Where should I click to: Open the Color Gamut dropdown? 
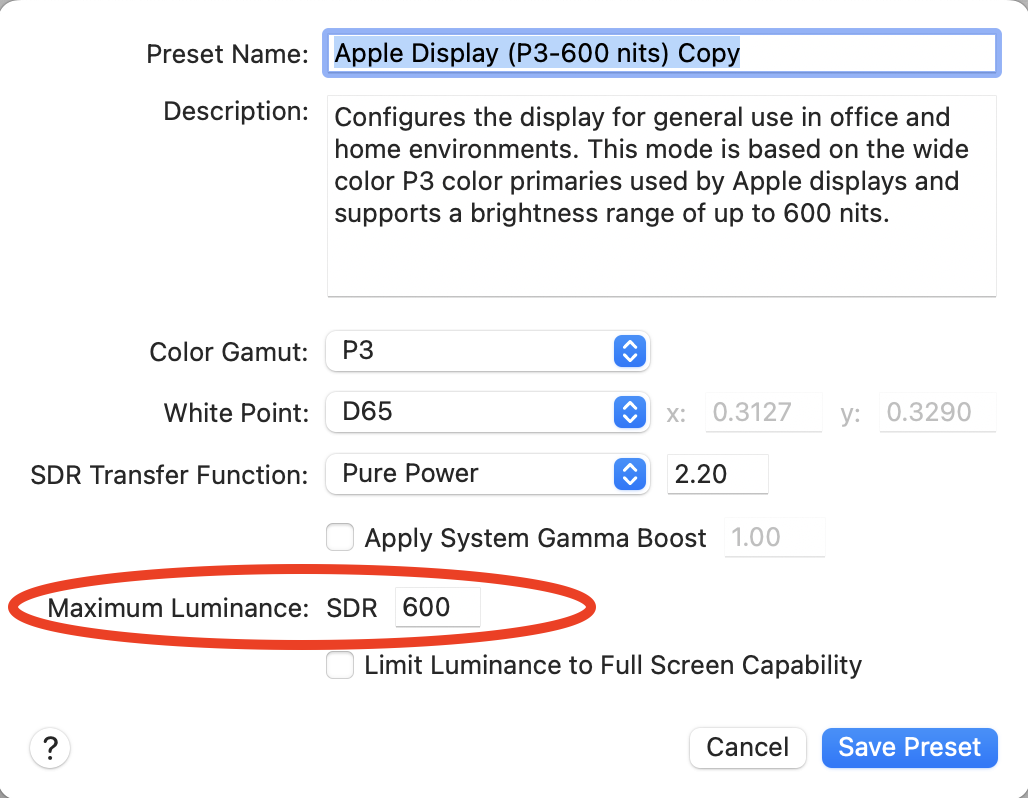coord(488,351)
